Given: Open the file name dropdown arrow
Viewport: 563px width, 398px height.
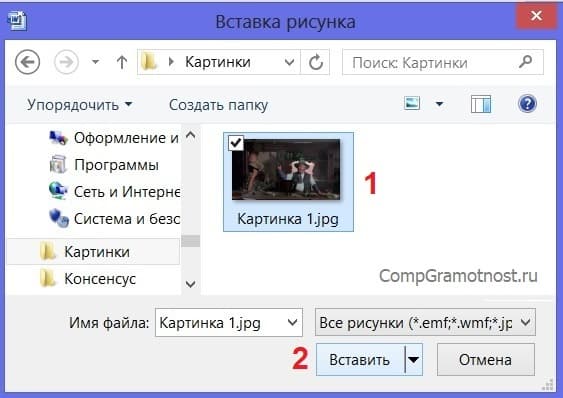Looking at the screenshot, I should pyautogui.click(x=293, y=322).
